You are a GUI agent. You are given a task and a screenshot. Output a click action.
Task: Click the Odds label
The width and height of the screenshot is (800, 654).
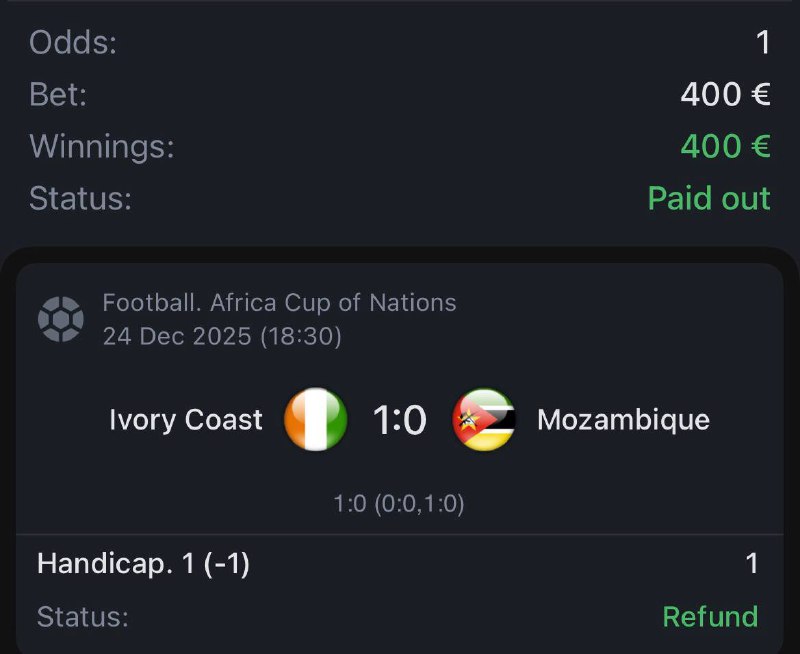(71, 43)
